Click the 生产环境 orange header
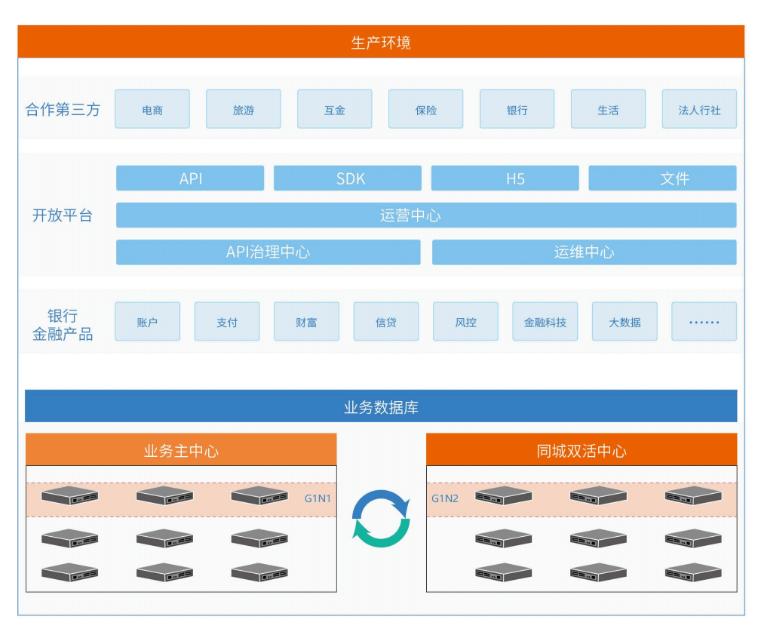Viewport: 764px width, 626px height. [381, 42]
